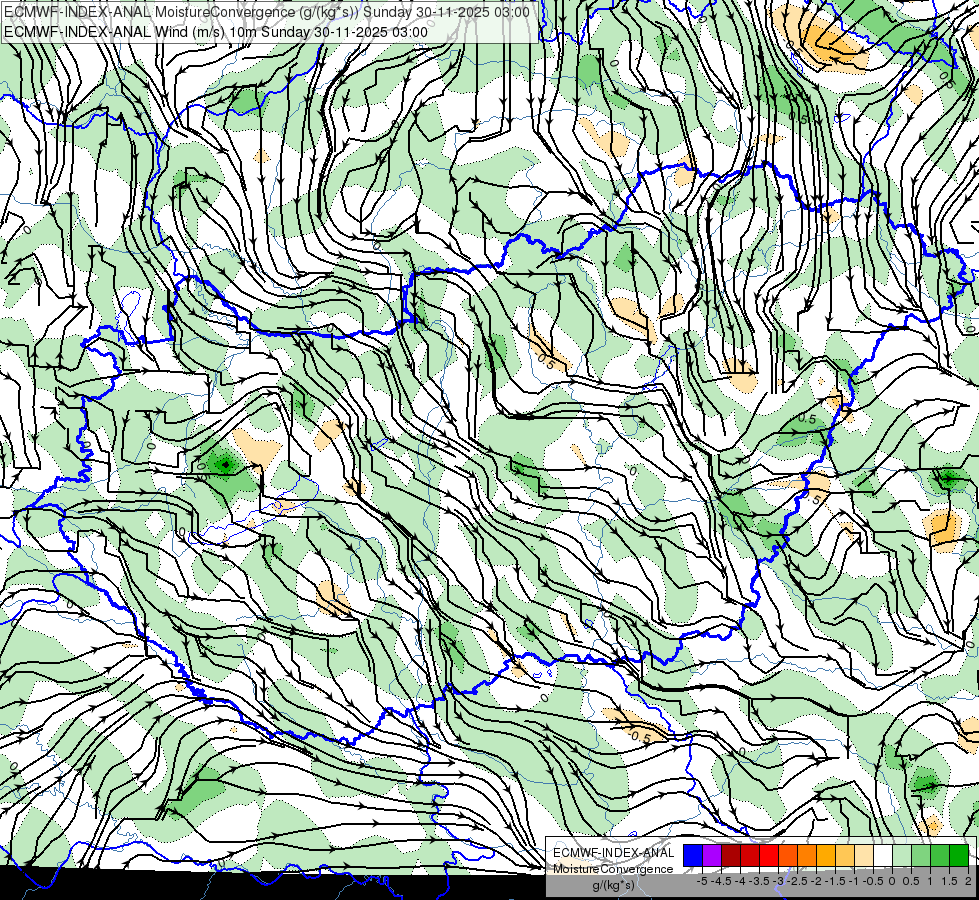
Task: Click the purple legend swatch
Action: click(x=712, y=855)
